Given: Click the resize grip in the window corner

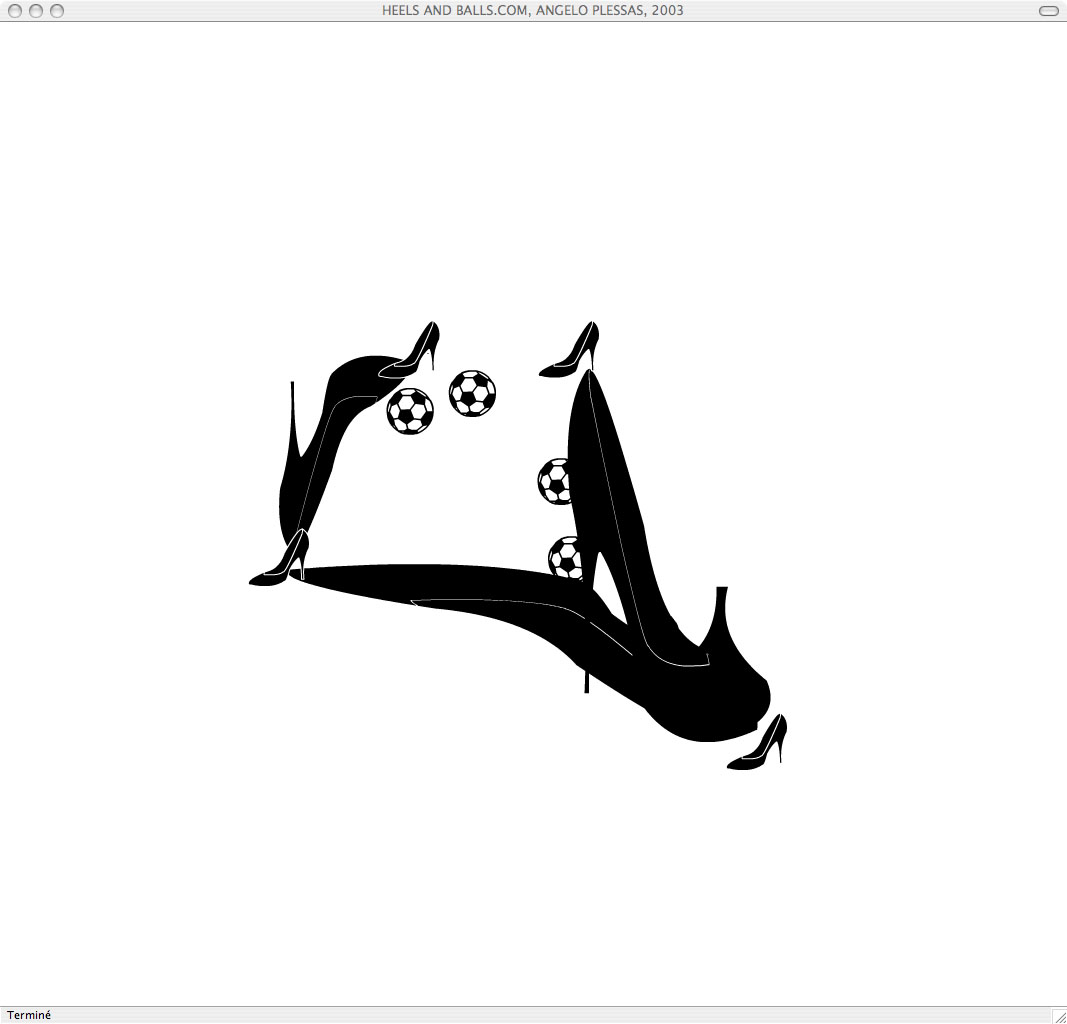Looking at the screenshot, I should [1059, 1016].
